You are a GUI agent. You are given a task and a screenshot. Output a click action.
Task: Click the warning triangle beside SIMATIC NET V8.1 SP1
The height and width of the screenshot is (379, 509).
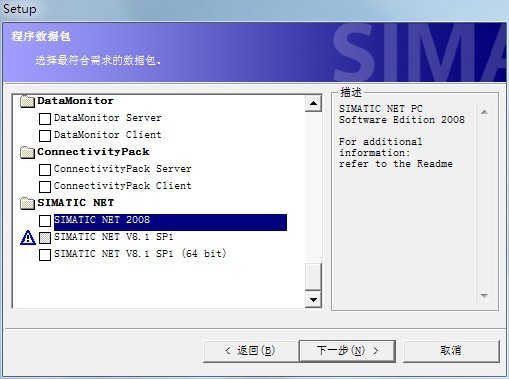point(28,238)
